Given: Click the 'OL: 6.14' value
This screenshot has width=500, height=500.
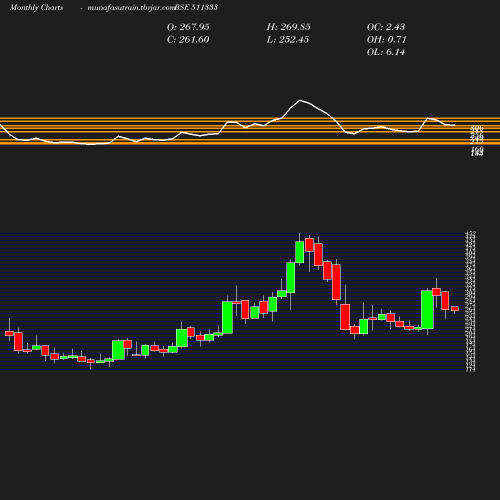Looking at the screenshot, I should click(x=386, y=52).
